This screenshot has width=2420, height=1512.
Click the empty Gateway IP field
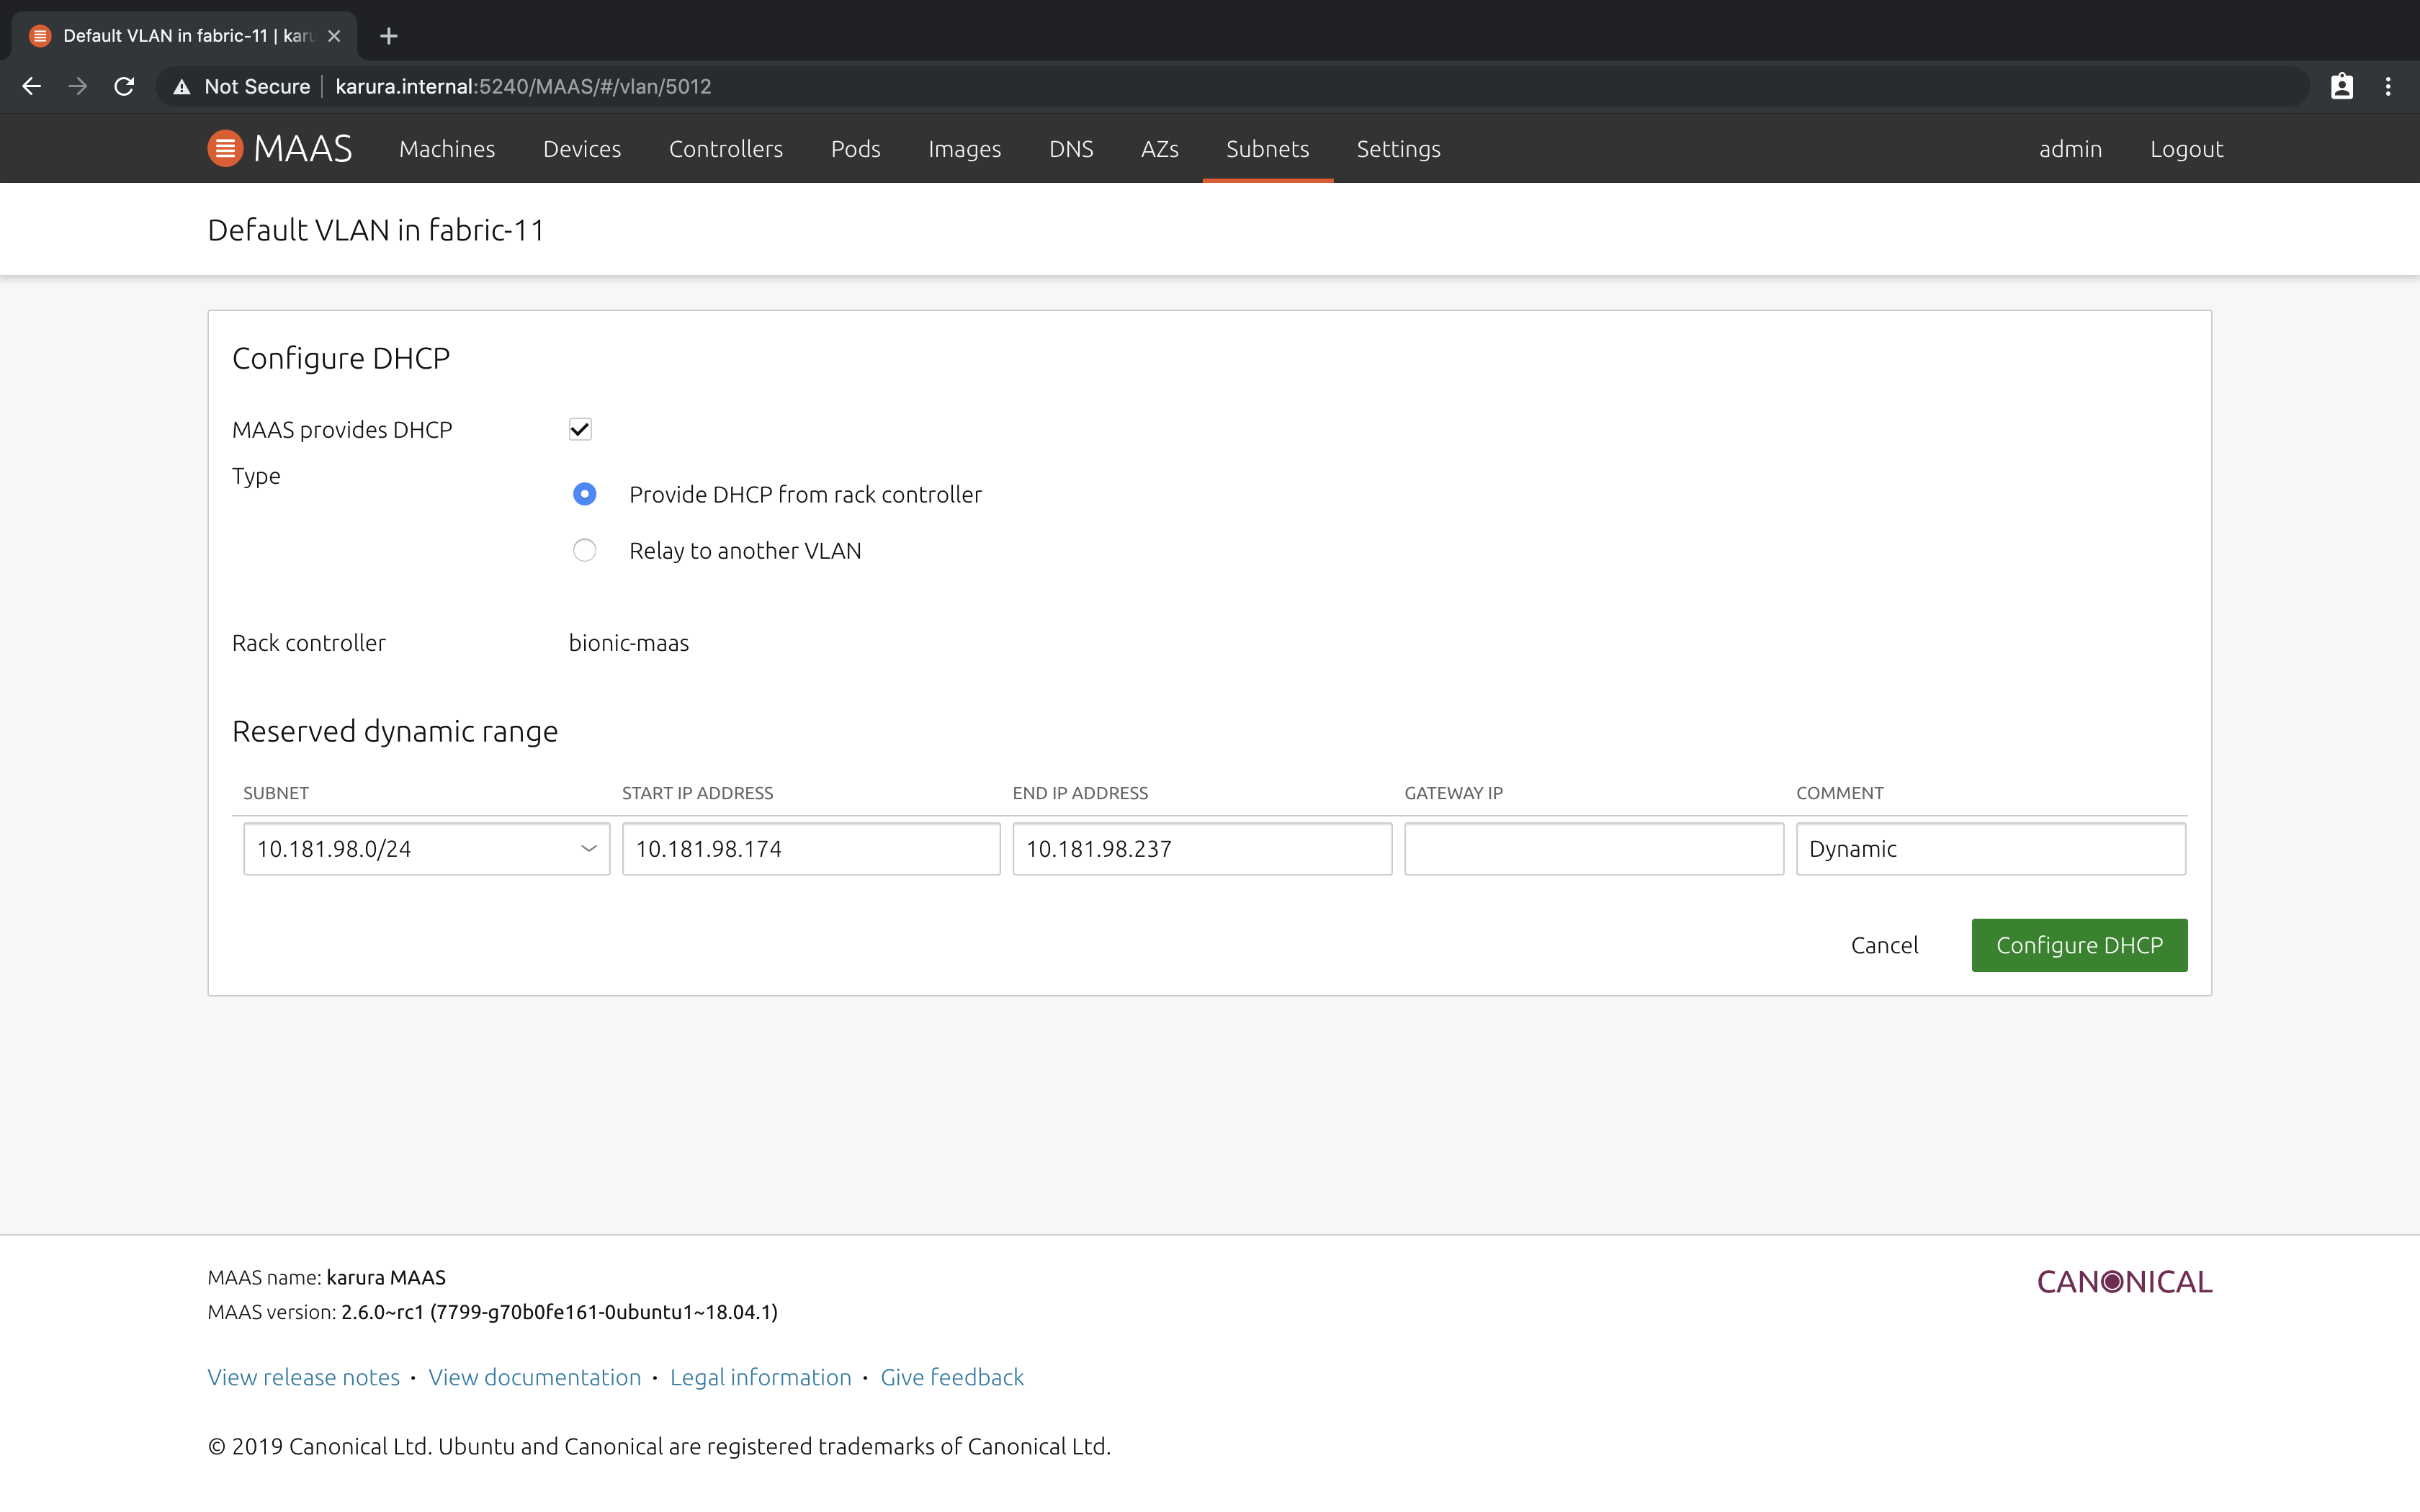1593,849
